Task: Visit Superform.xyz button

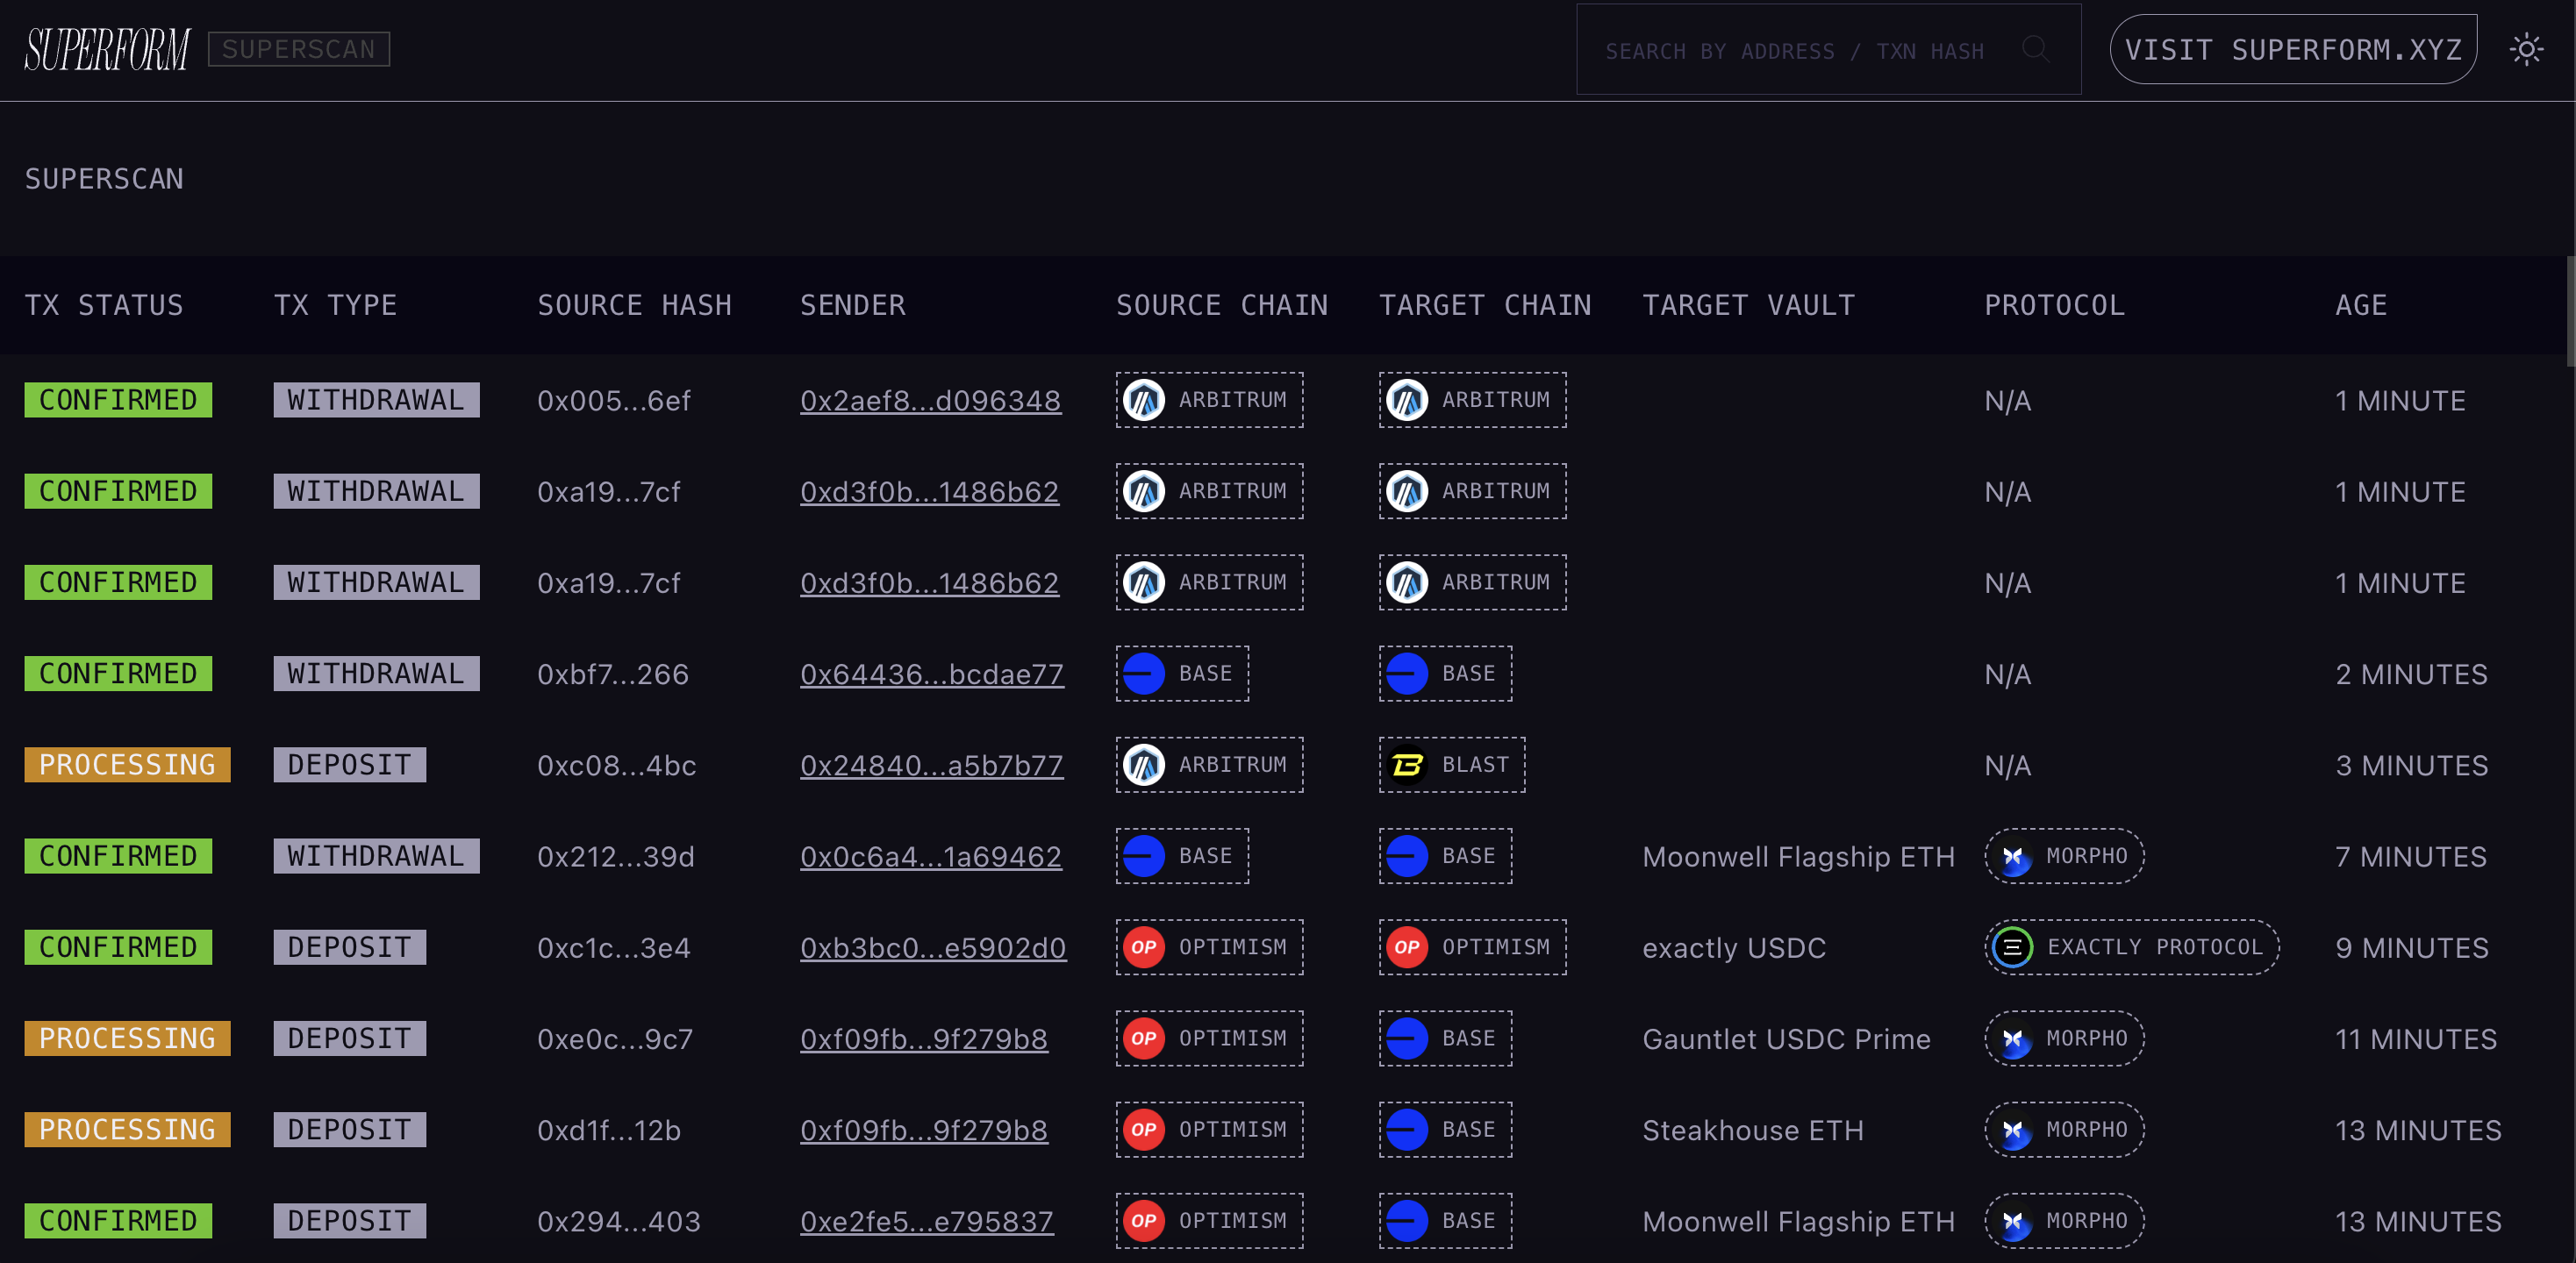Action: pos(2292,49)
